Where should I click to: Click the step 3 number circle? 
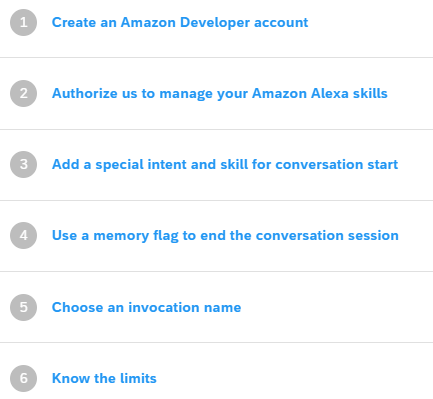coord(23,164)
